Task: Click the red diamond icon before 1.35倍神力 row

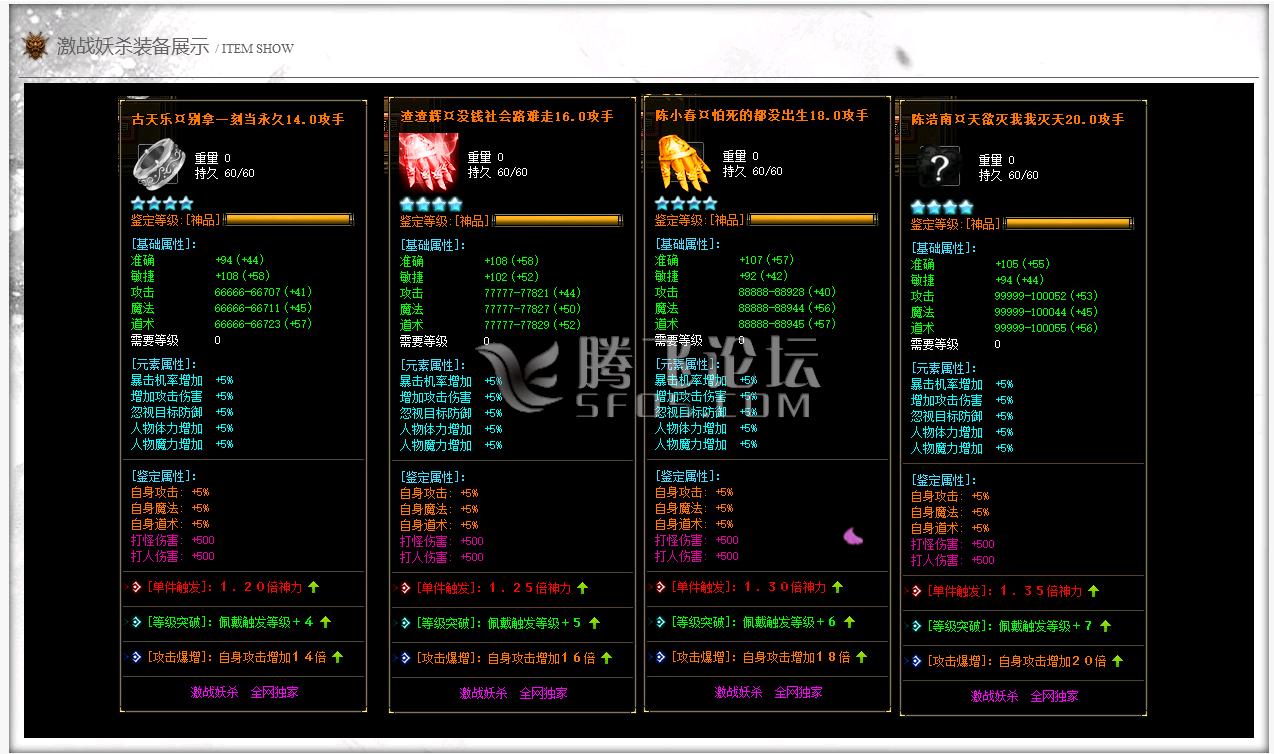Action: (x=917, y=591)
